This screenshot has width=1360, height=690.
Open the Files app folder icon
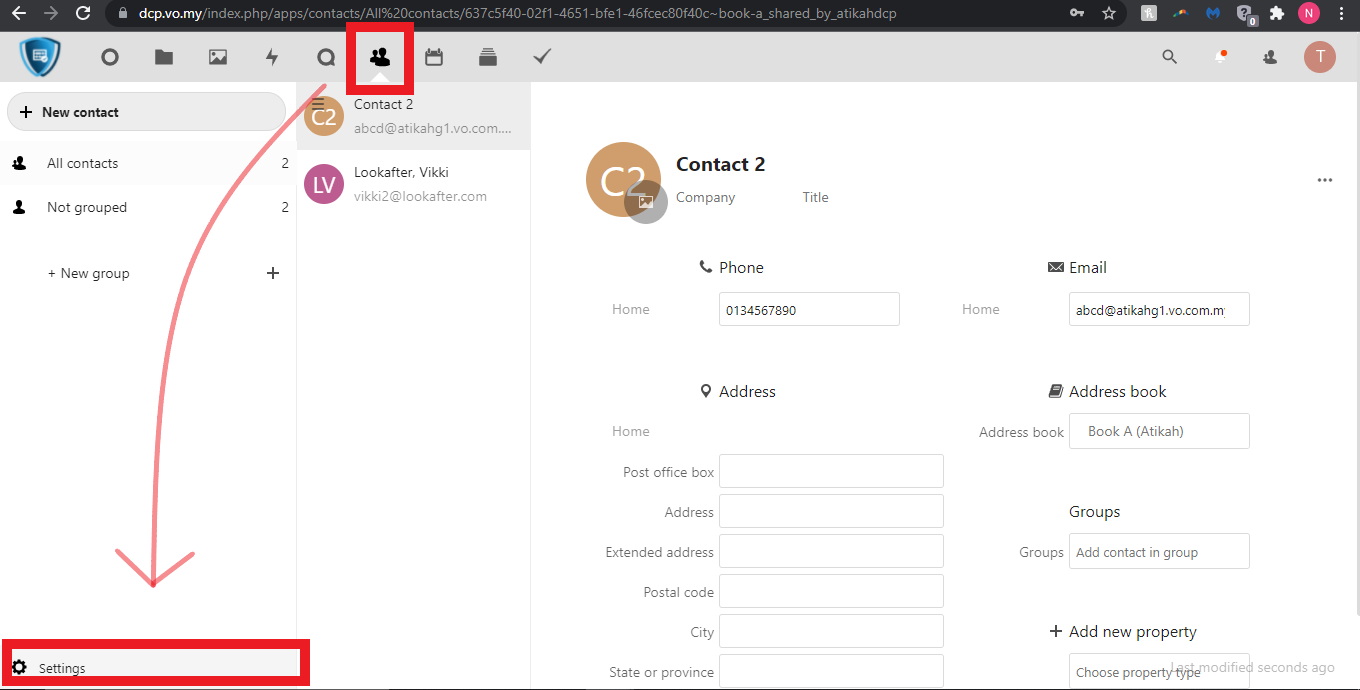164,58
